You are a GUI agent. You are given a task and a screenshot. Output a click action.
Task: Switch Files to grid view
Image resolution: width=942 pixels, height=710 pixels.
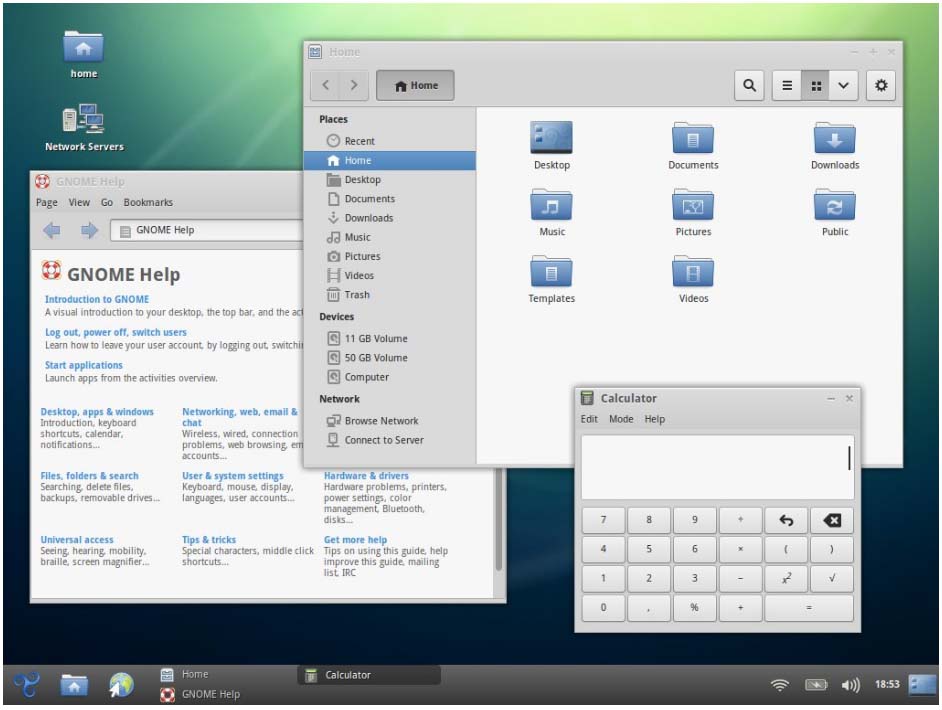816,85
